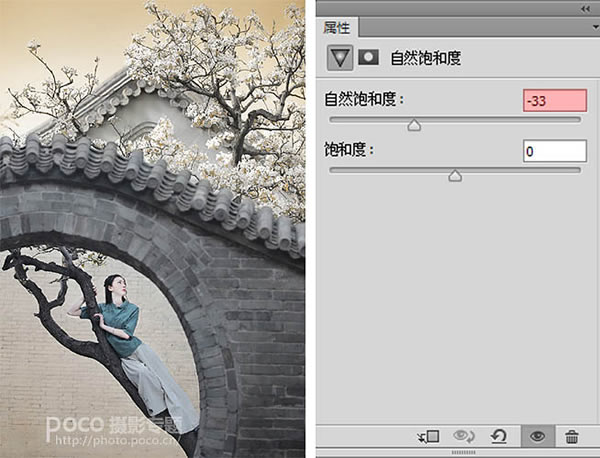Click the 饱和度: label text
The width and height of the screenshot is (600, 458).
coord(349,150)
